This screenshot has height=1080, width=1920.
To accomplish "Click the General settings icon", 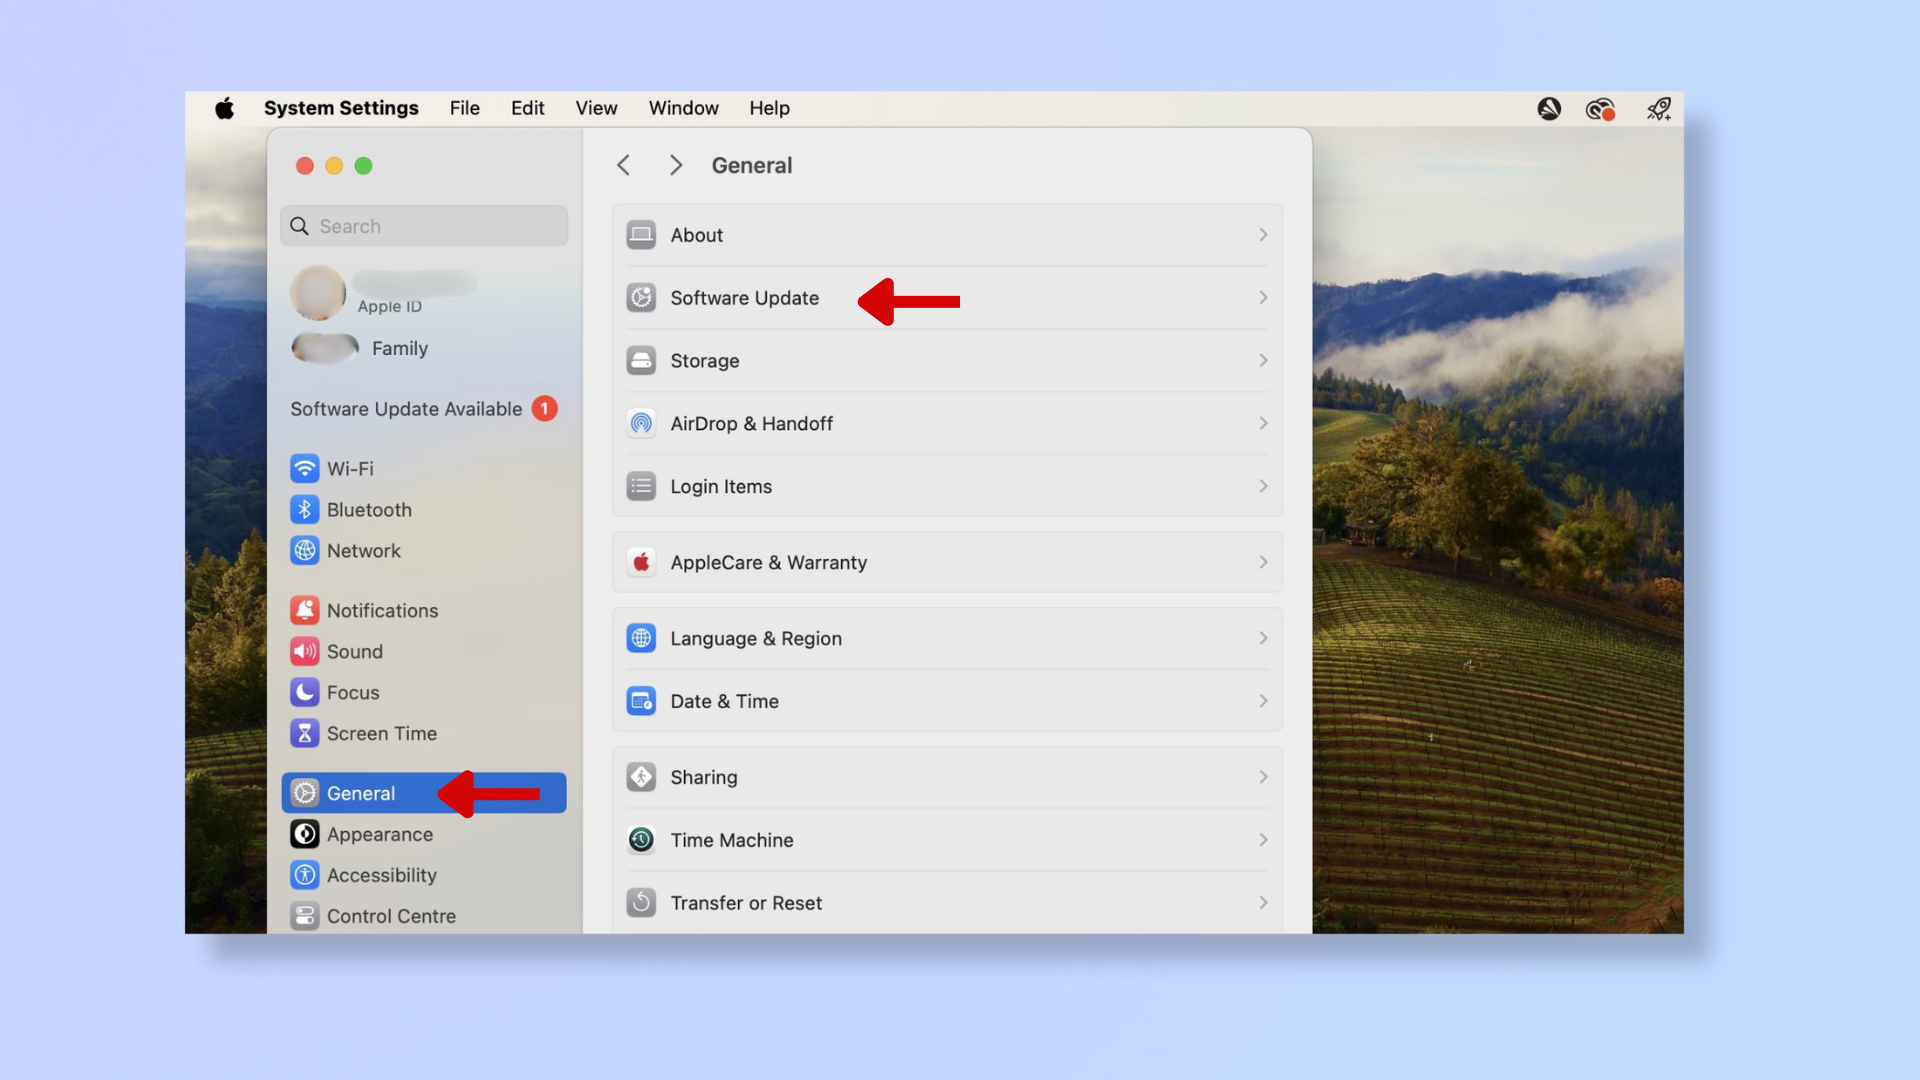I will pos(305,793).
